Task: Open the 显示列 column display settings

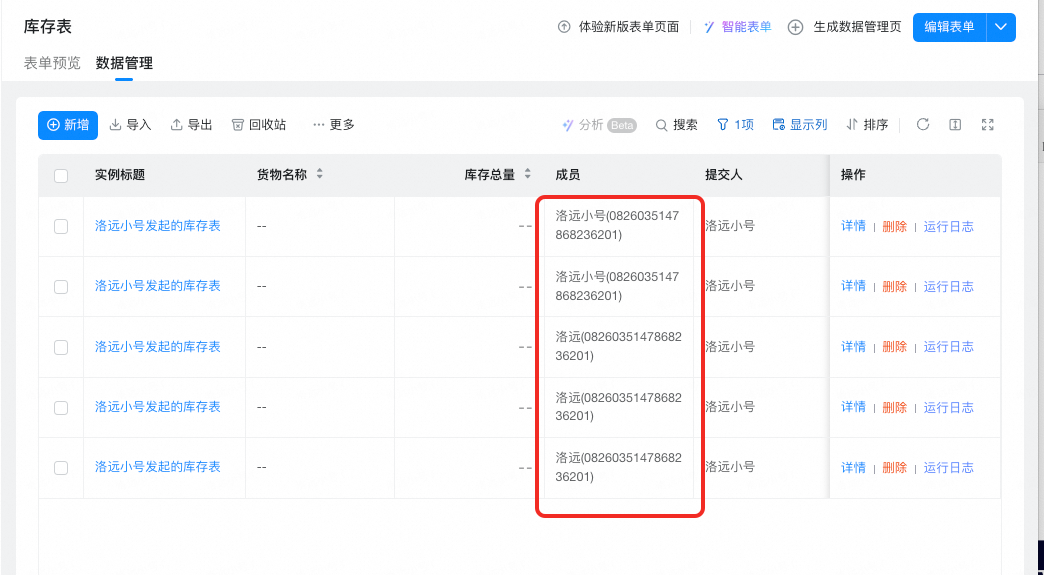Action: click(800, 124)
